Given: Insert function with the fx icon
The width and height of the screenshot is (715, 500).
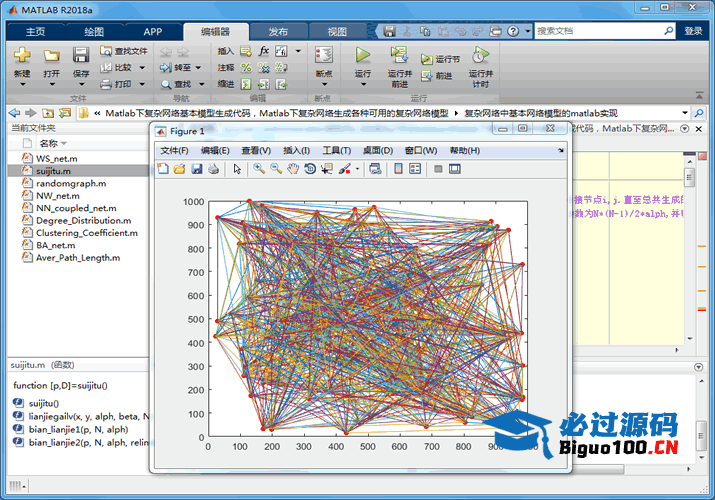Looking at the screenshot, I should 264,51.
